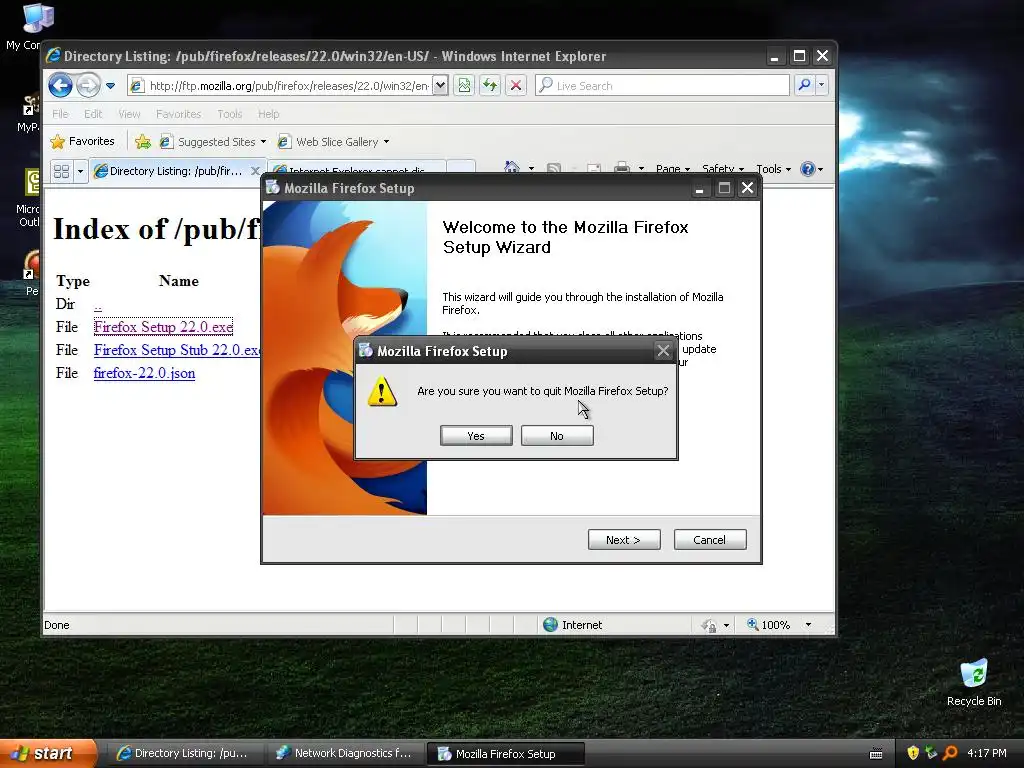Open the Page dropdown in command bar
The width and height of the screenshot is (1024, 768).
point(673,168)
